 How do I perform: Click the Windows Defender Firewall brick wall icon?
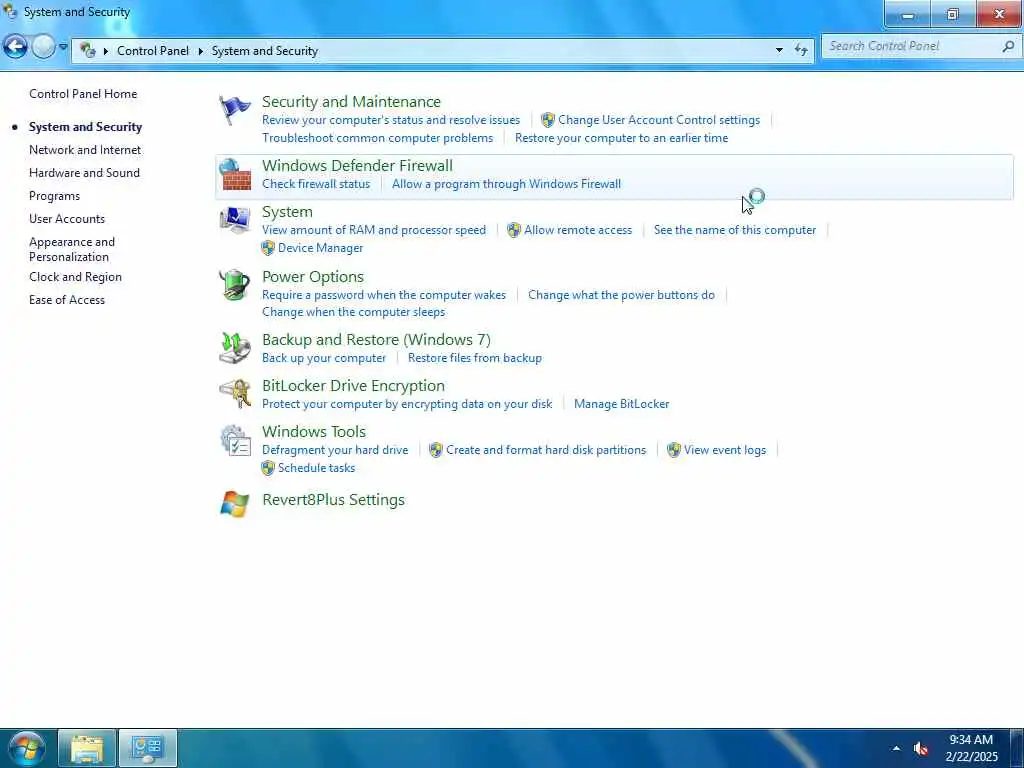(234, 174)
